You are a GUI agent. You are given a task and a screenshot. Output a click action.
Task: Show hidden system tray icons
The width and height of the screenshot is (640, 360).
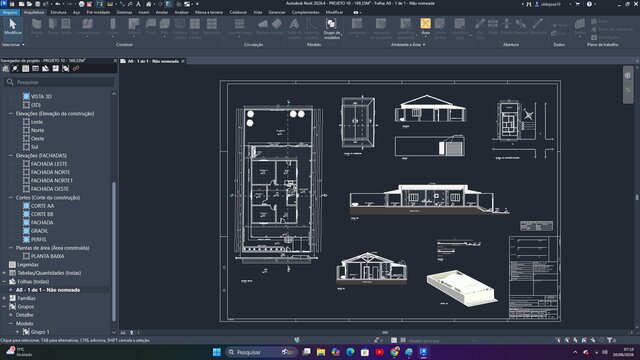click(575, 352)
